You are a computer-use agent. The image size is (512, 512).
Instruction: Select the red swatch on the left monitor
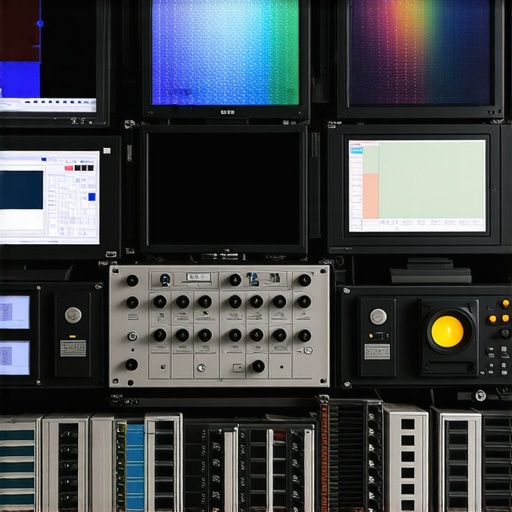click(x=69, y=168)
